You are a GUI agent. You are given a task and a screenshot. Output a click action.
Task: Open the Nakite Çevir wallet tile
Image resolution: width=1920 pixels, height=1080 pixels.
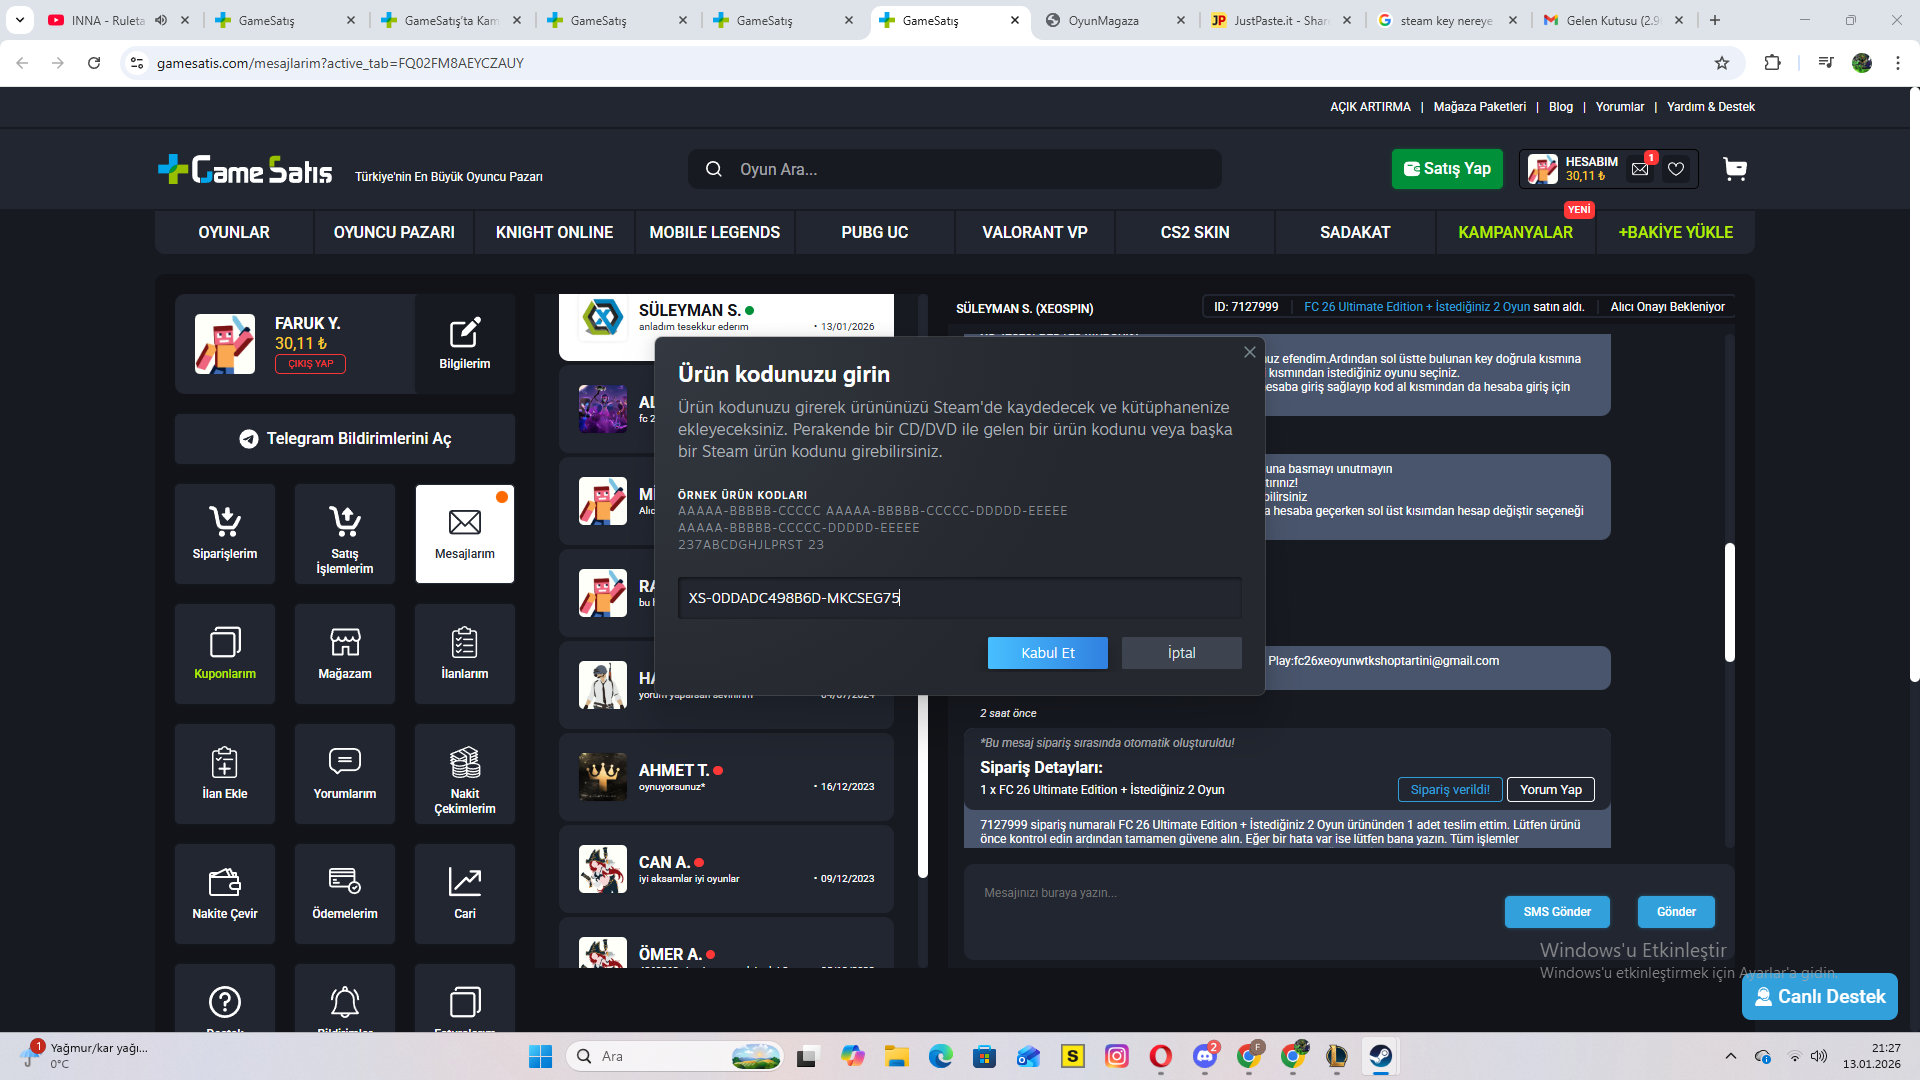[225, 894]
